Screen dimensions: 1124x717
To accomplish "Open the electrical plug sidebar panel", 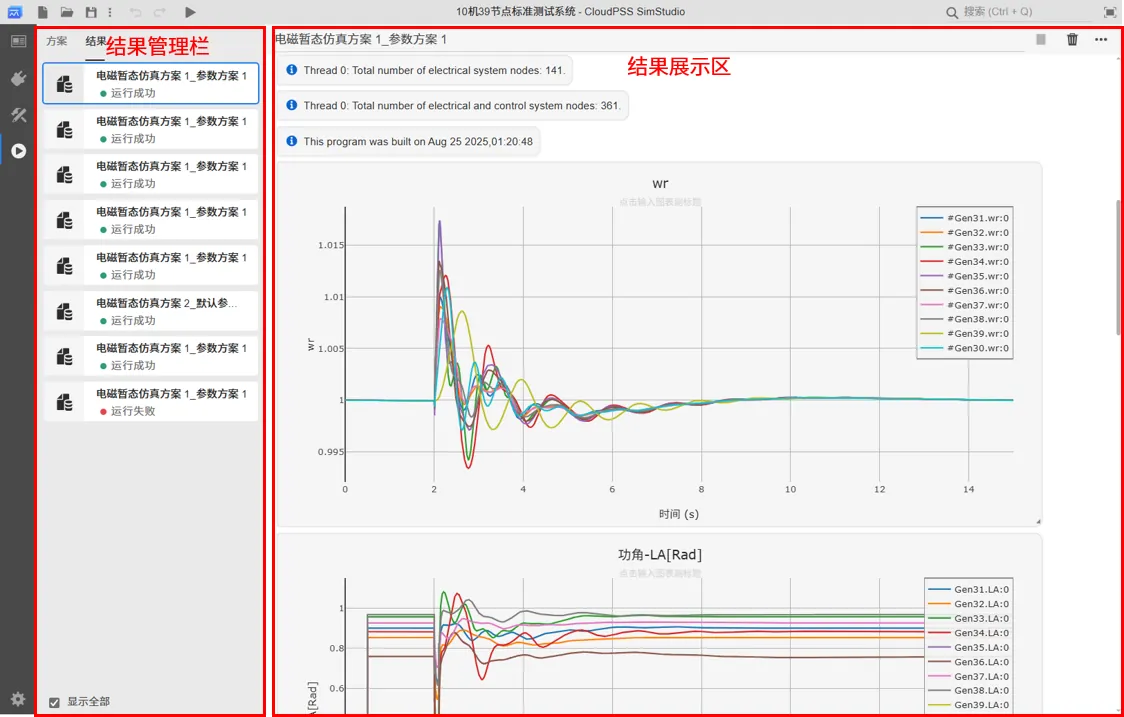I will (18, 78).
